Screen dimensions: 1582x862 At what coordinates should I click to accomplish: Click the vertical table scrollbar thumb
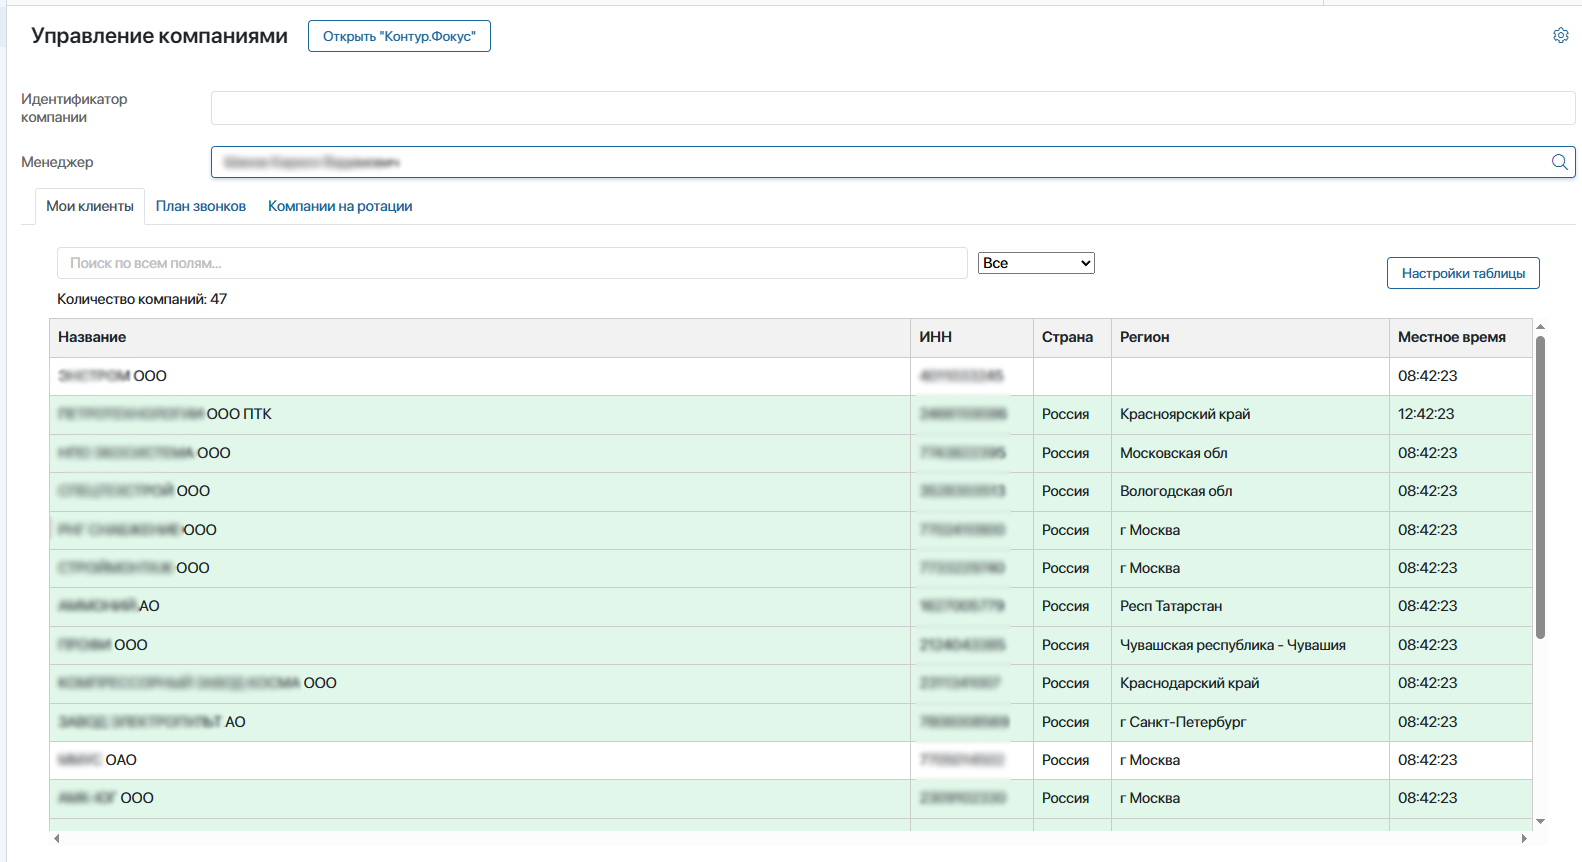(x=1540, y=487)
